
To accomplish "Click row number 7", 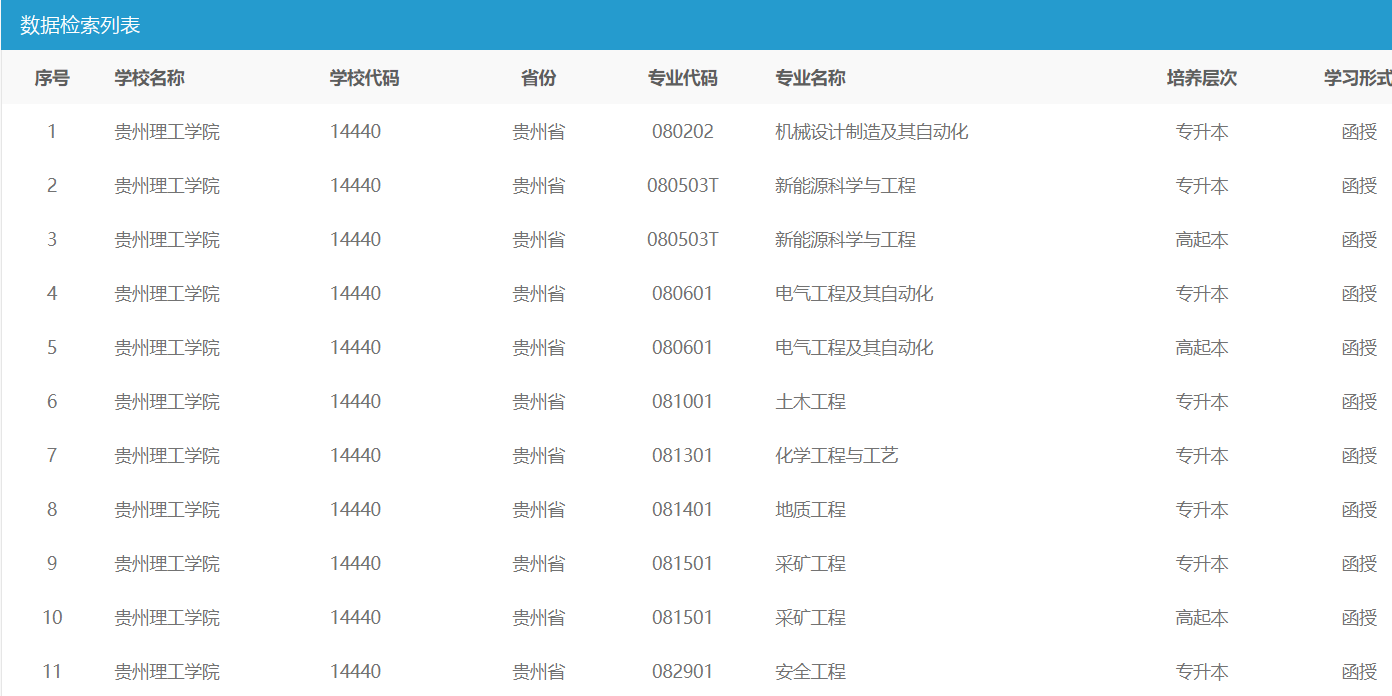I will (52, 456).
